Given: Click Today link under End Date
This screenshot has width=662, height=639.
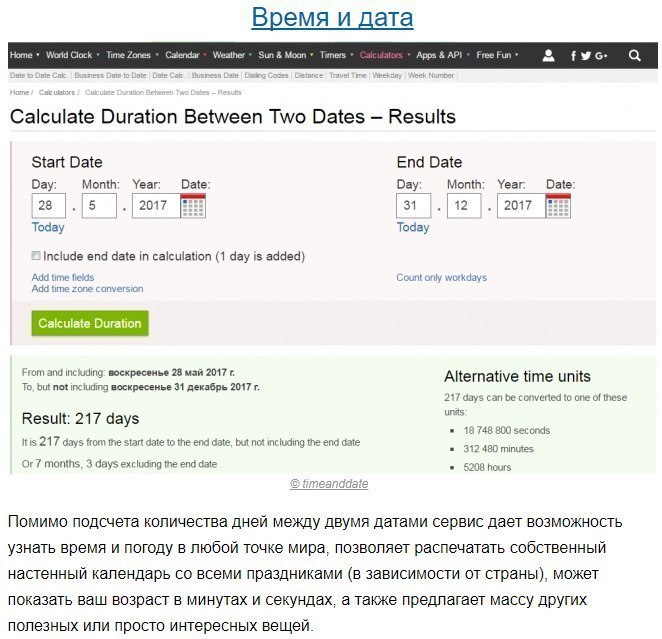Looking at the screenshot, I should coord(413,227).
